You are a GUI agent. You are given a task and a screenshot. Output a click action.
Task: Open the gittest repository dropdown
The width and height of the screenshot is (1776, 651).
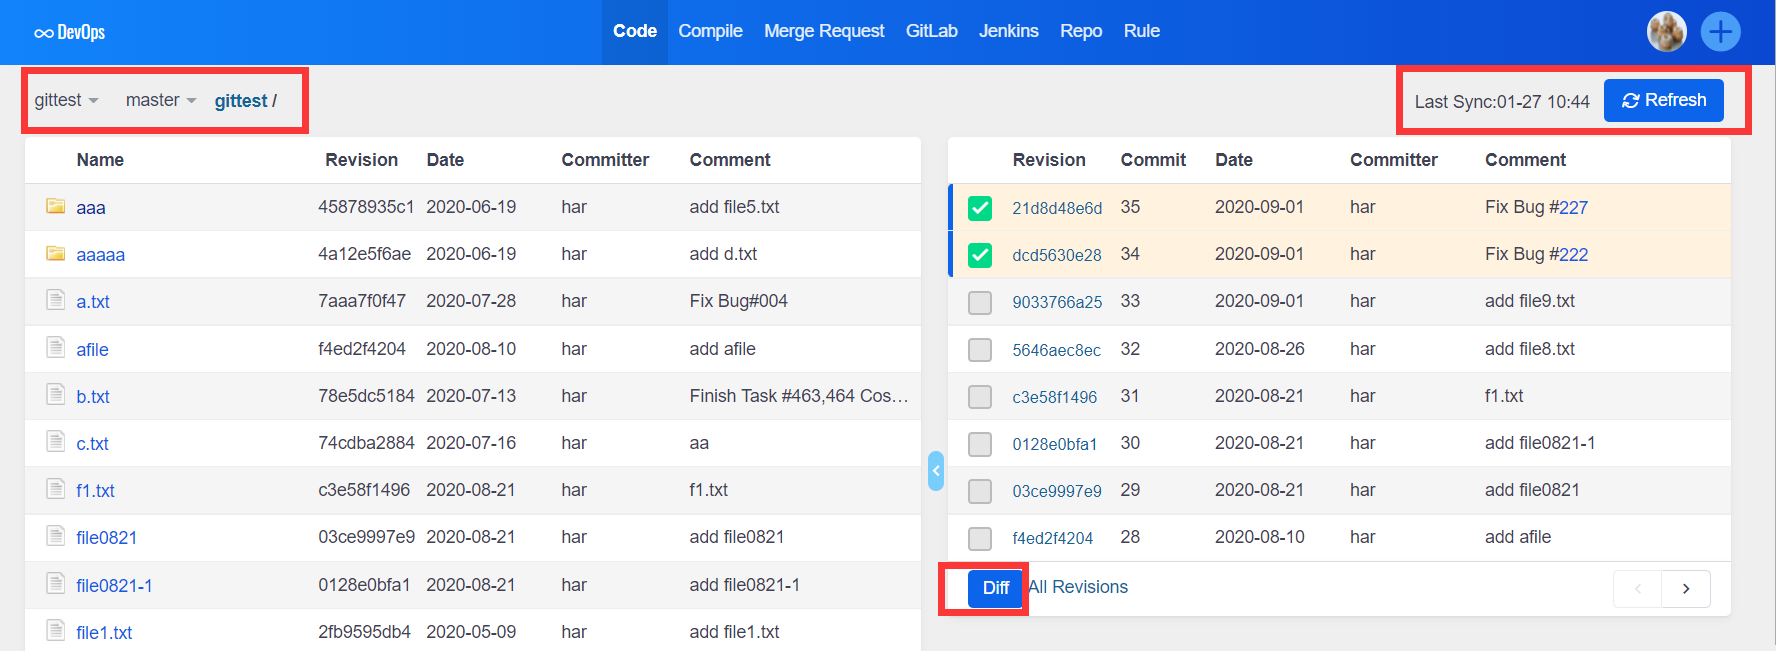[x=66, y=100]
